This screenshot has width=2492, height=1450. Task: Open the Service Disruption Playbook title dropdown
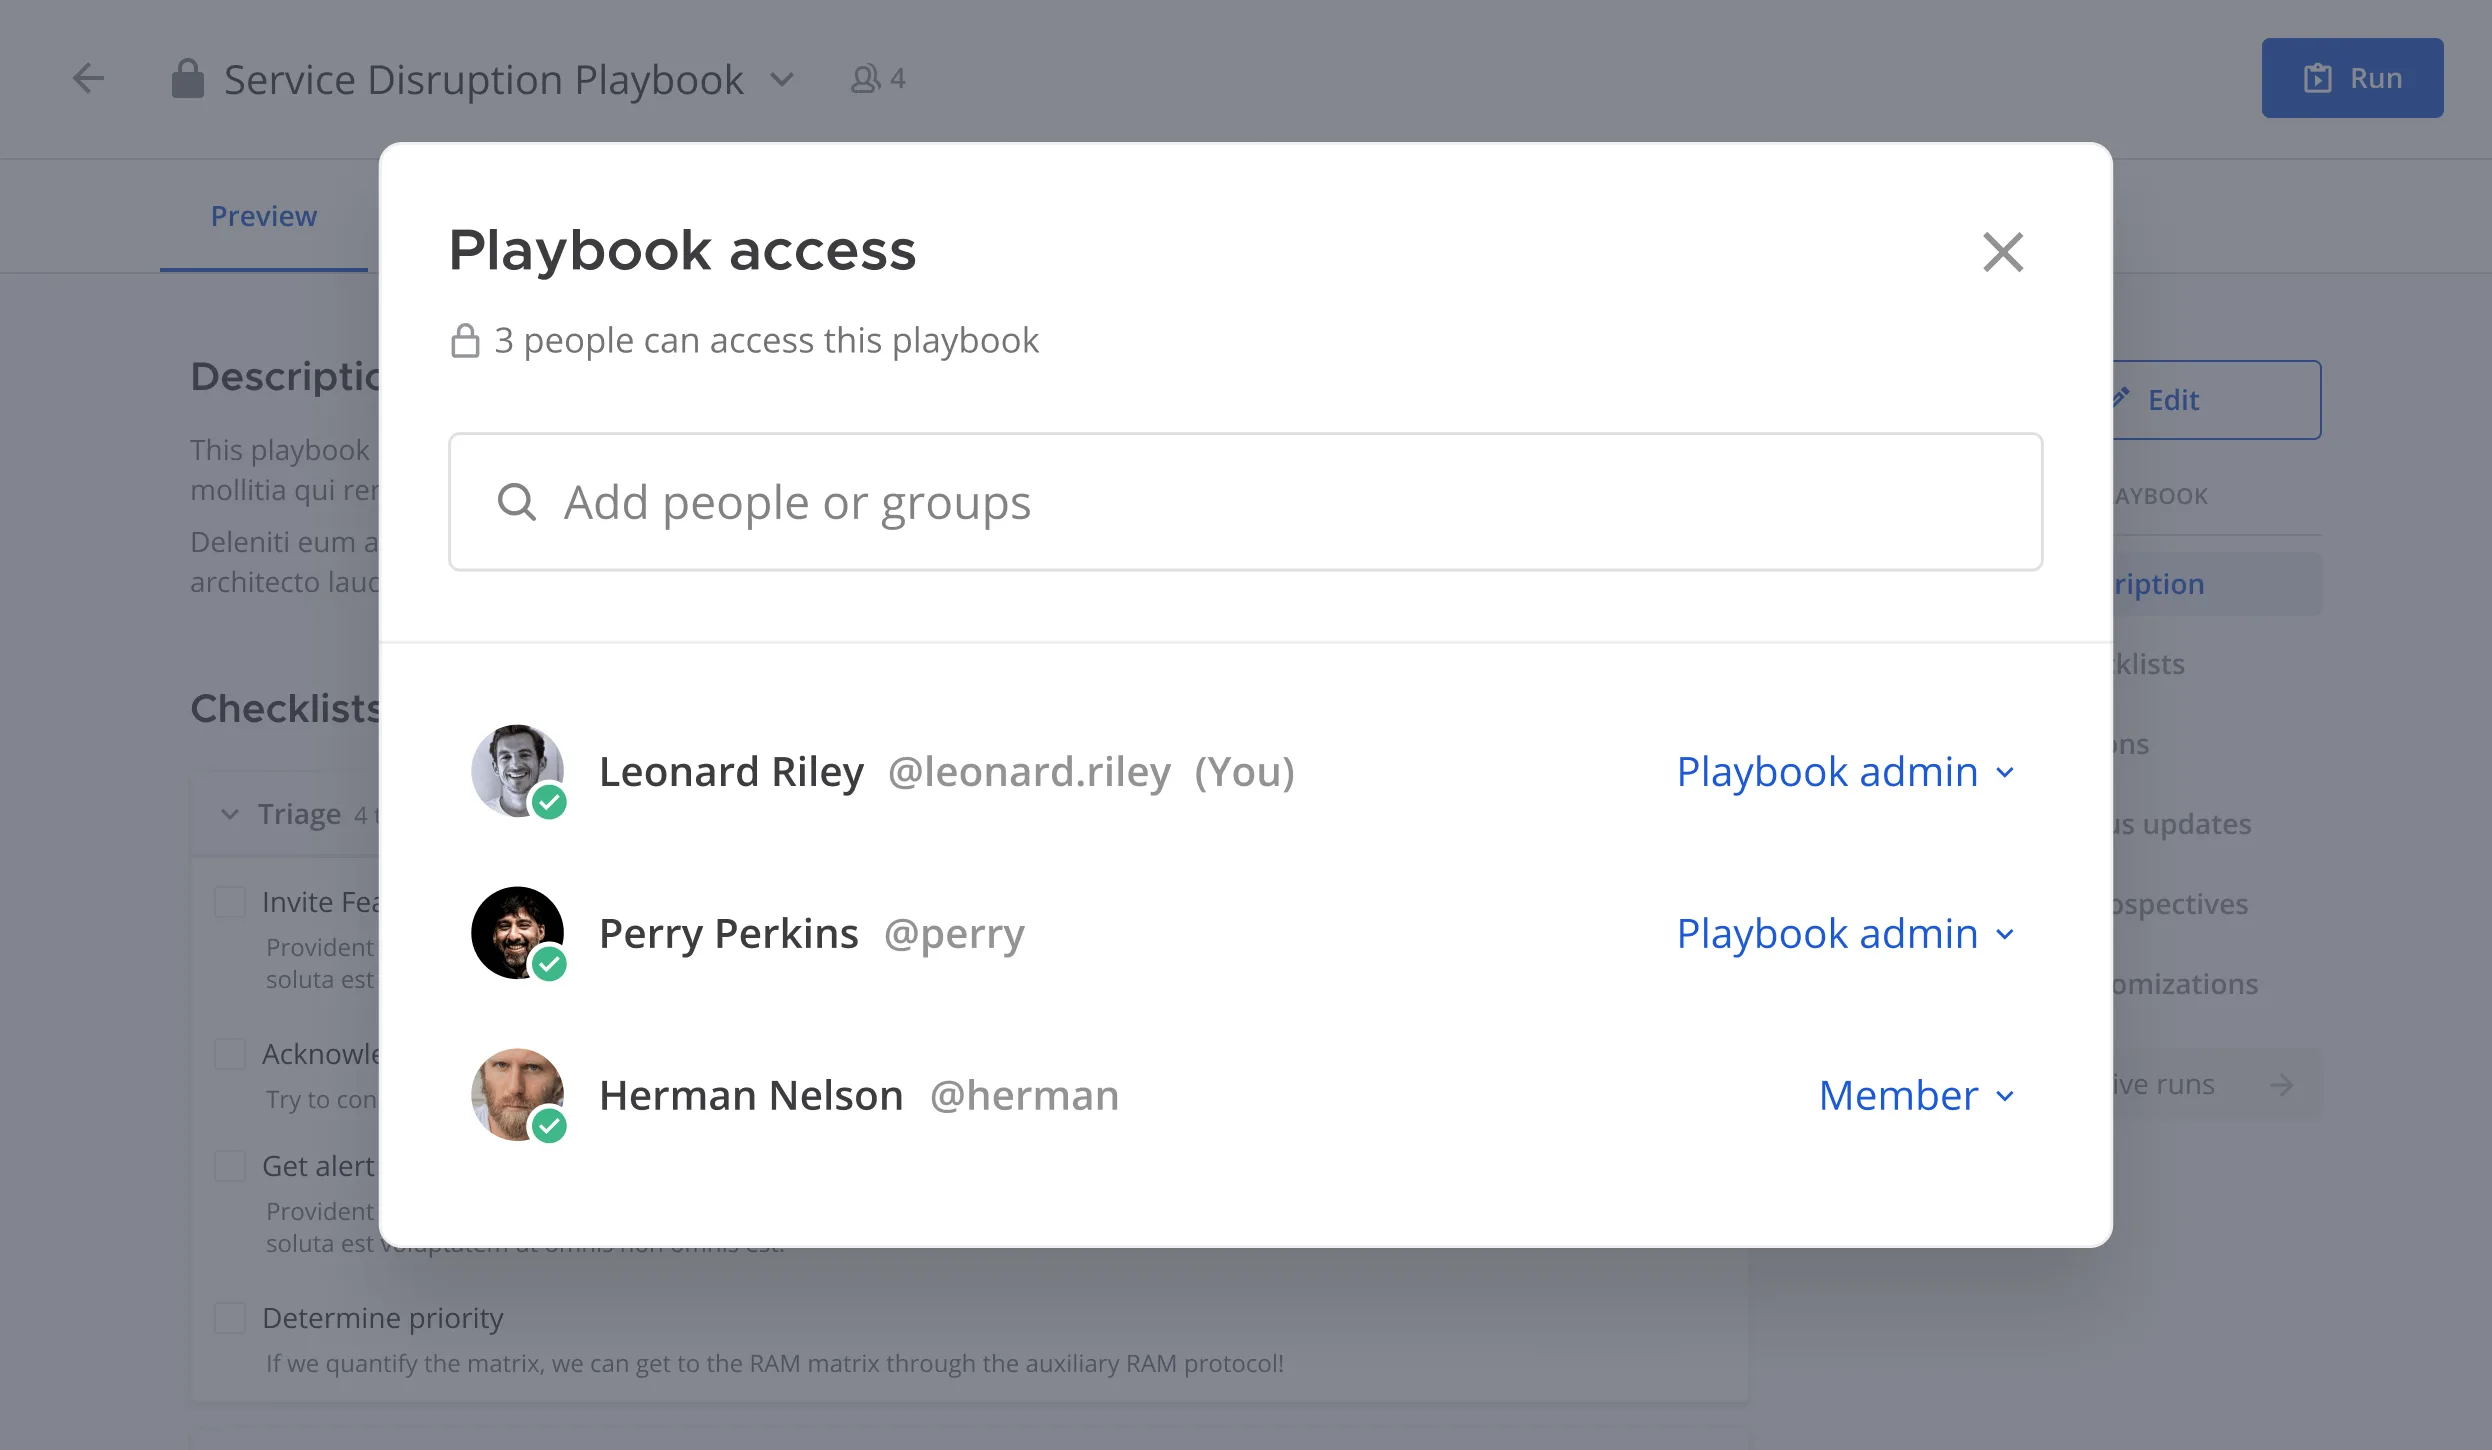(x=782, y=79)
